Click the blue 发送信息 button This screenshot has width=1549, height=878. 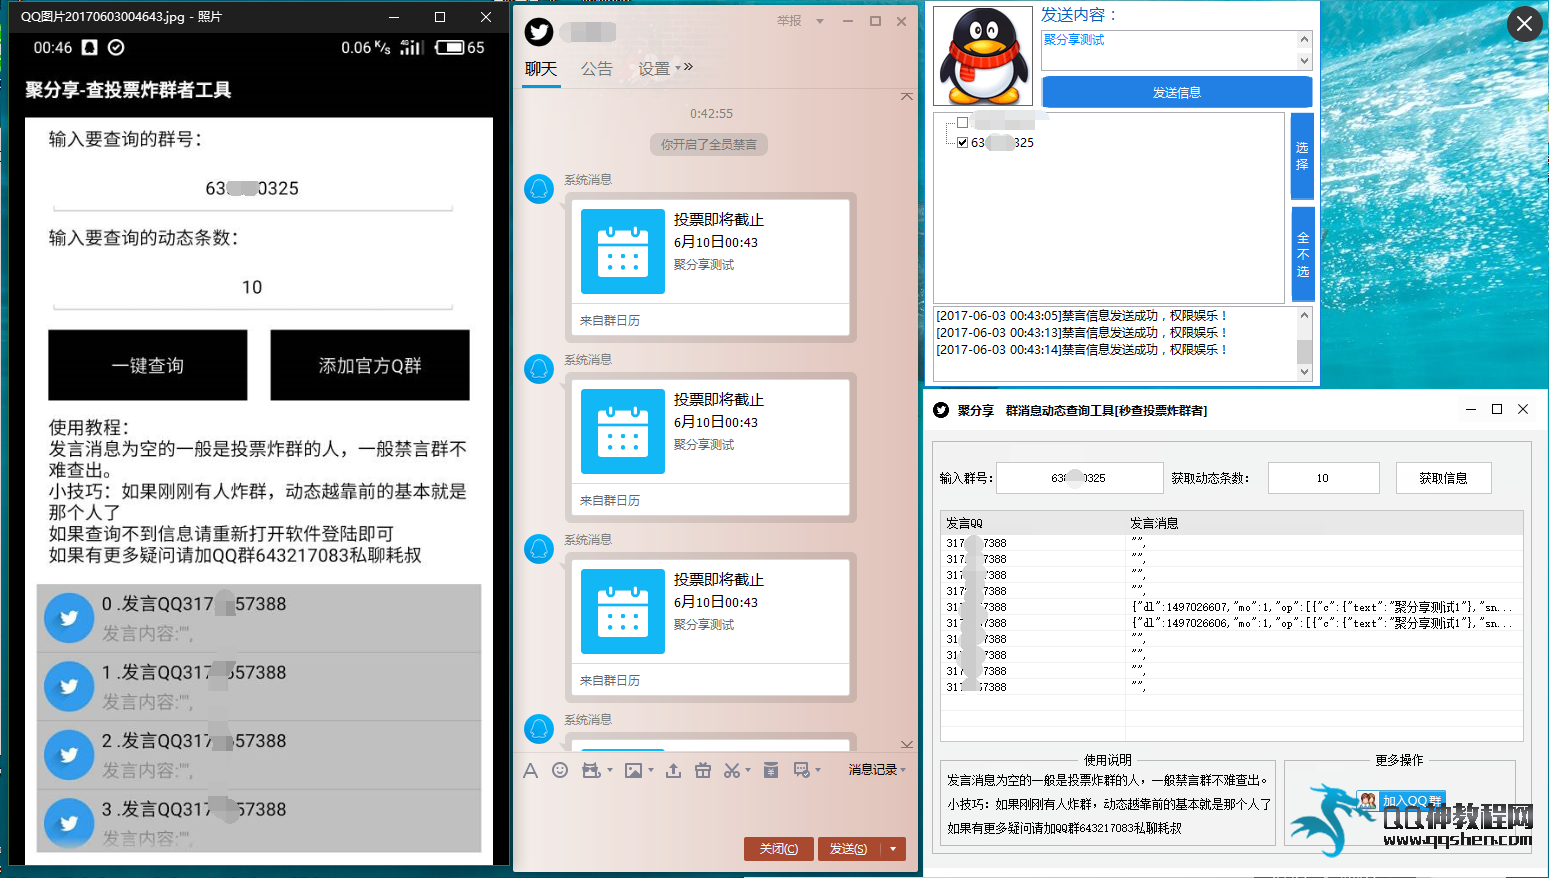click(1177, 92)
